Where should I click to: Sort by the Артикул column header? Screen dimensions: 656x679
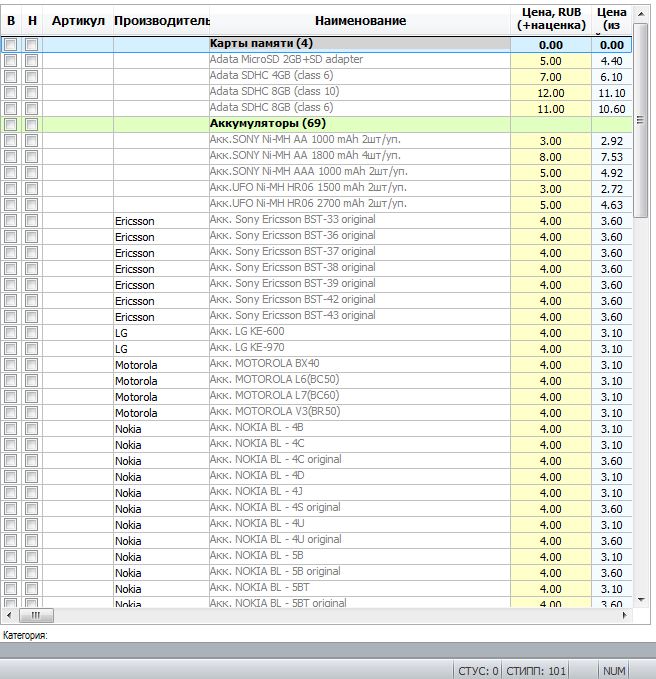[78, 20]
